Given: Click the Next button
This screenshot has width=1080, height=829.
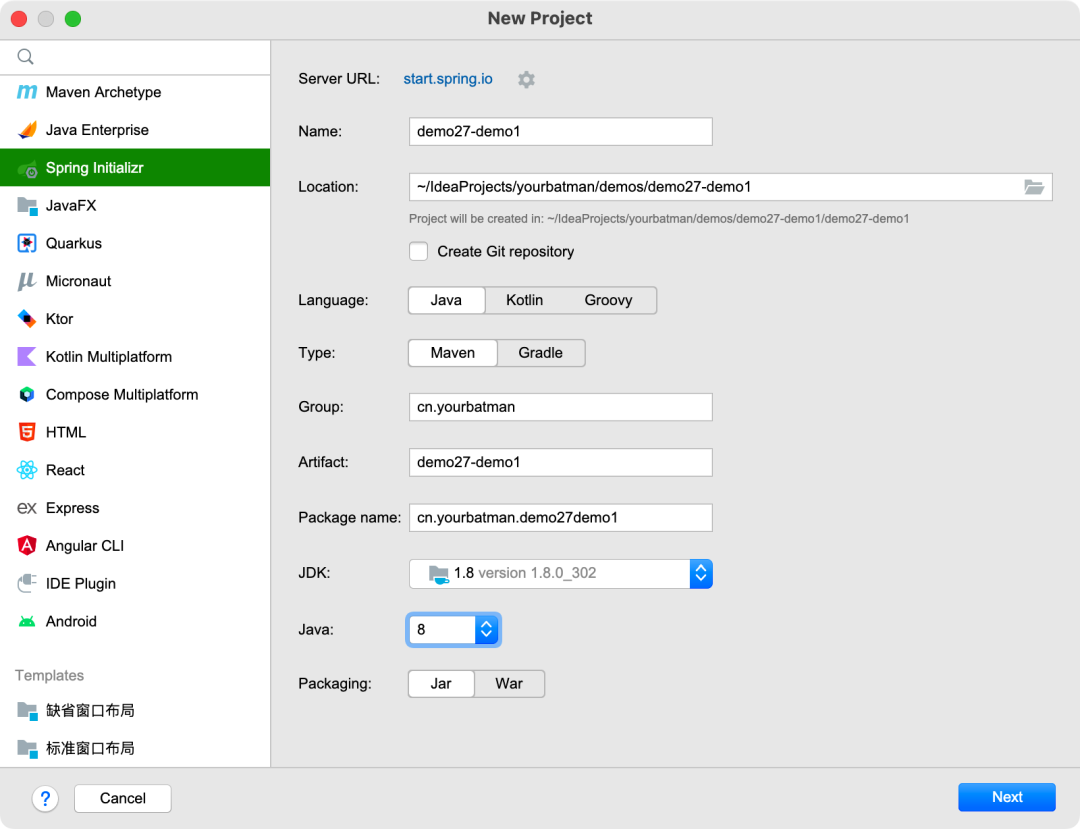Looking at the screenshot, I should [1006, 796].
